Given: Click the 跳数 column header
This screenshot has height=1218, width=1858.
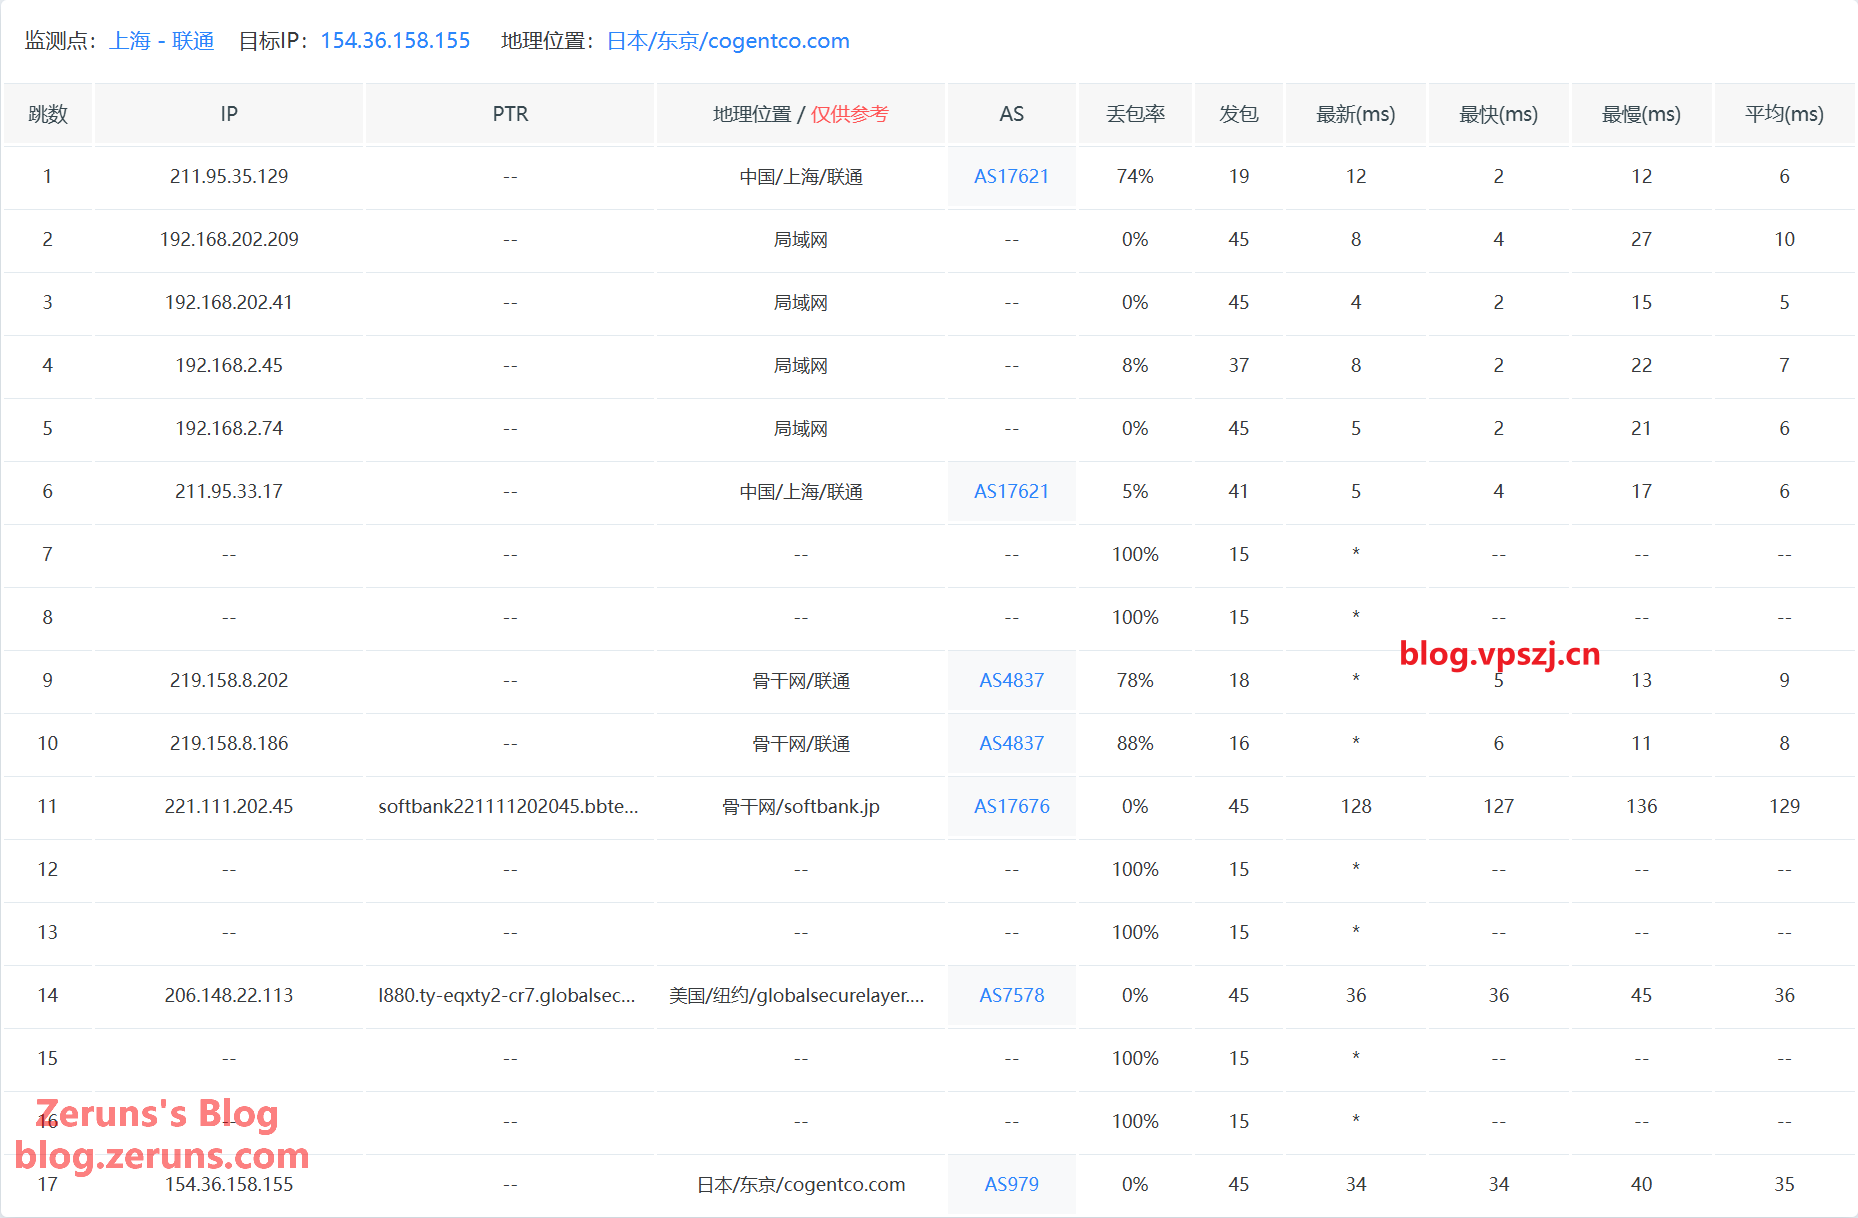Looking at the screenshot, I should tap(48, 114).
